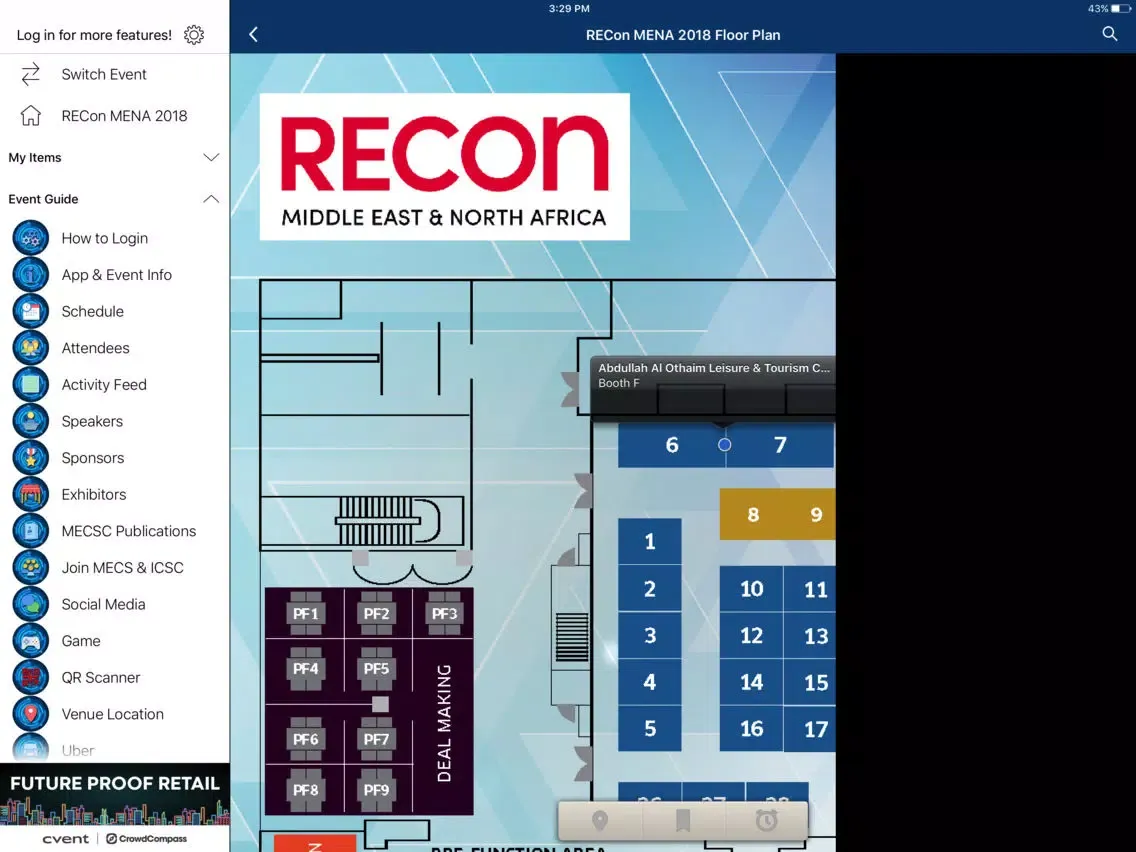Viewport: 1136px width, 852px height.
Task: Click the Activity Feed icon
Action: pyautogui.click(x=30, y=385)
